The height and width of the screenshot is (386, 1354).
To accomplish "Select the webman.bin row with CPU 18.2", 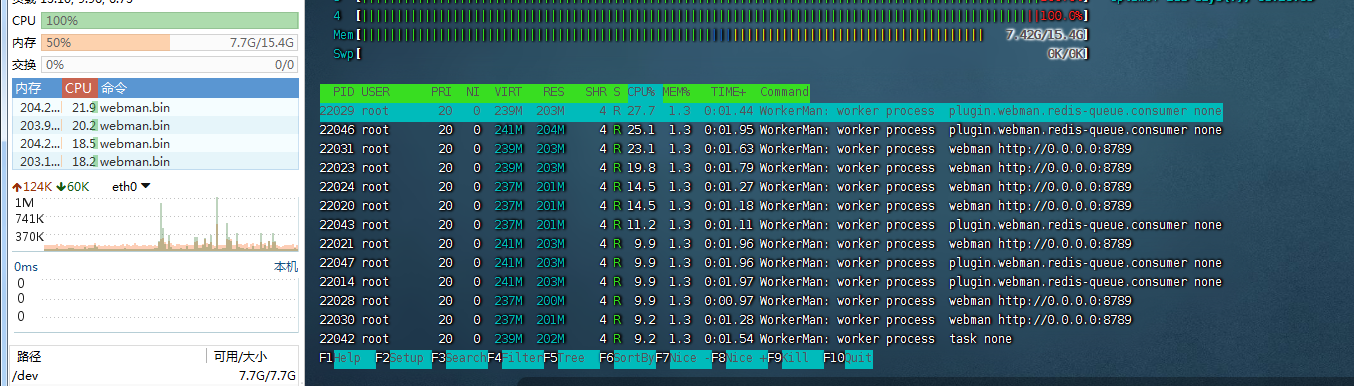I will 155,161.
